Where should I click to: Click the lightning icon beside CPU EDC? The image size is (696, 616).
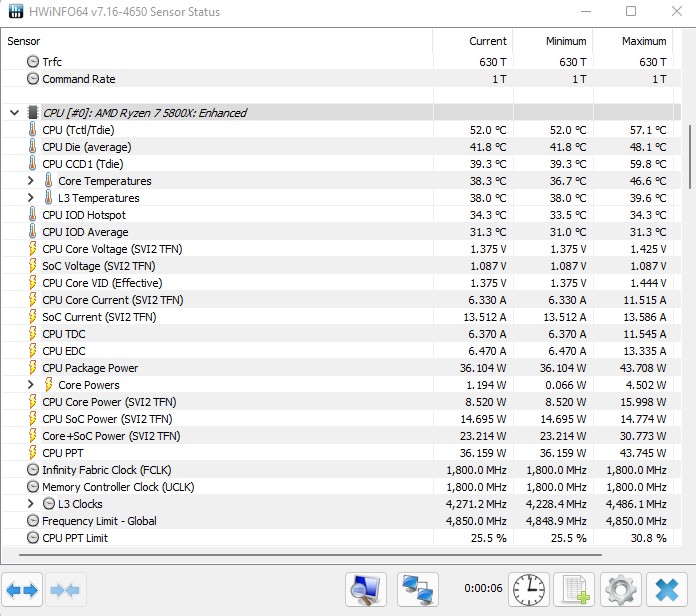click(x=32, y=351)
